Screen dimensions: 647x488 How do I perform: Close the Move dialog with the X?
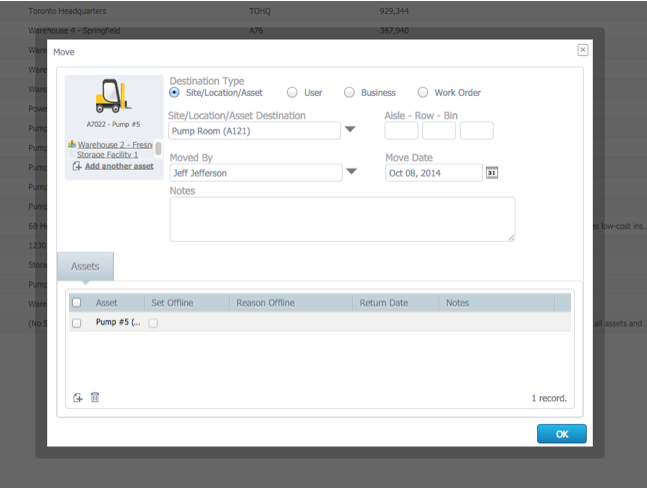pos(583,50)
